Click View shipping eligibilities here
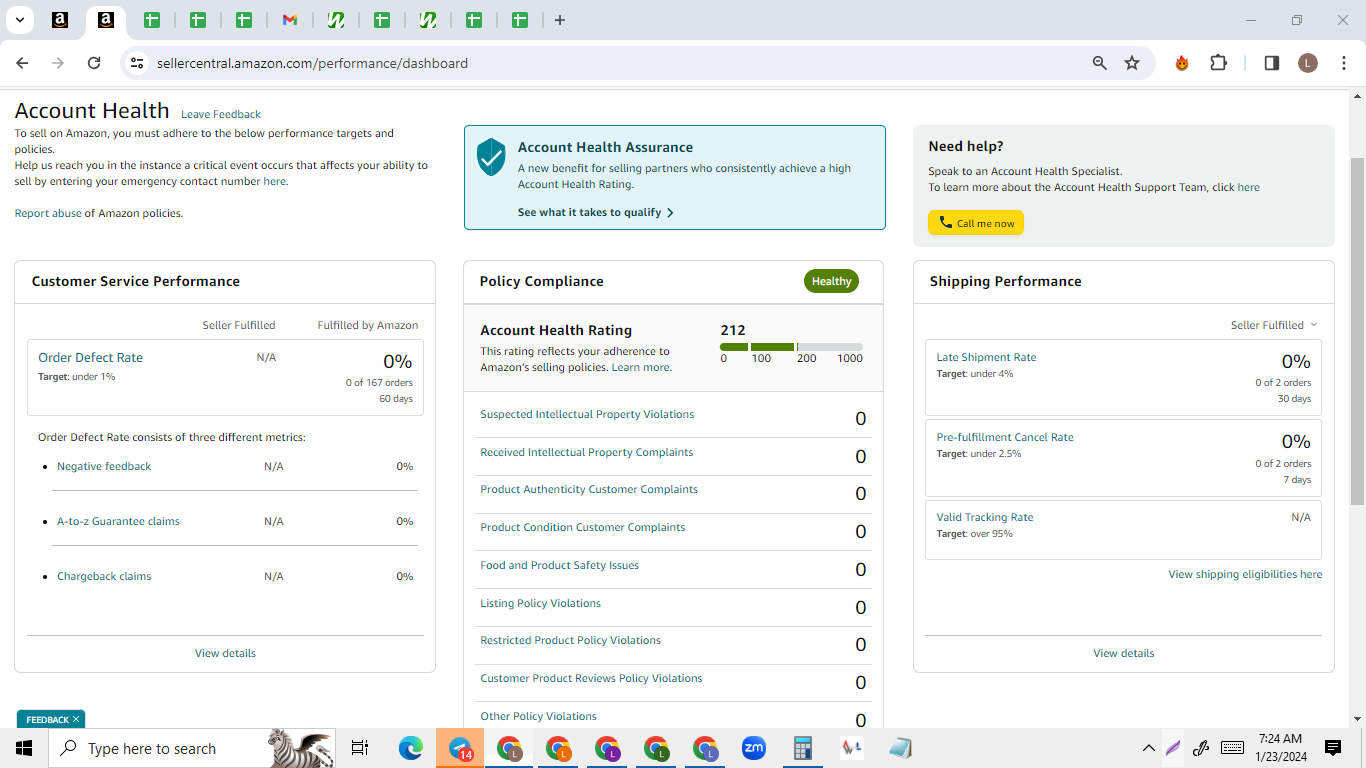The height and width of the screenshot is (768, 1366). (1245, 574)
